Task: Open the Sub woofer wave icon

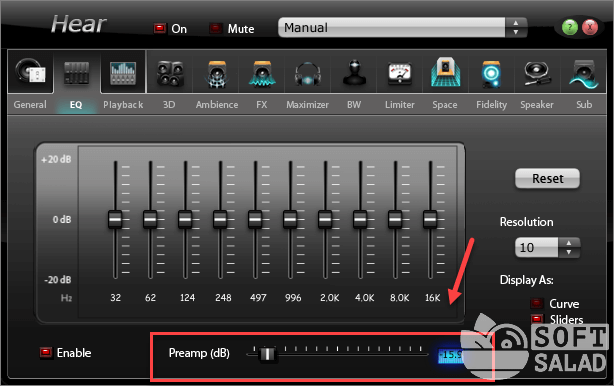Action: click(583, 74)
